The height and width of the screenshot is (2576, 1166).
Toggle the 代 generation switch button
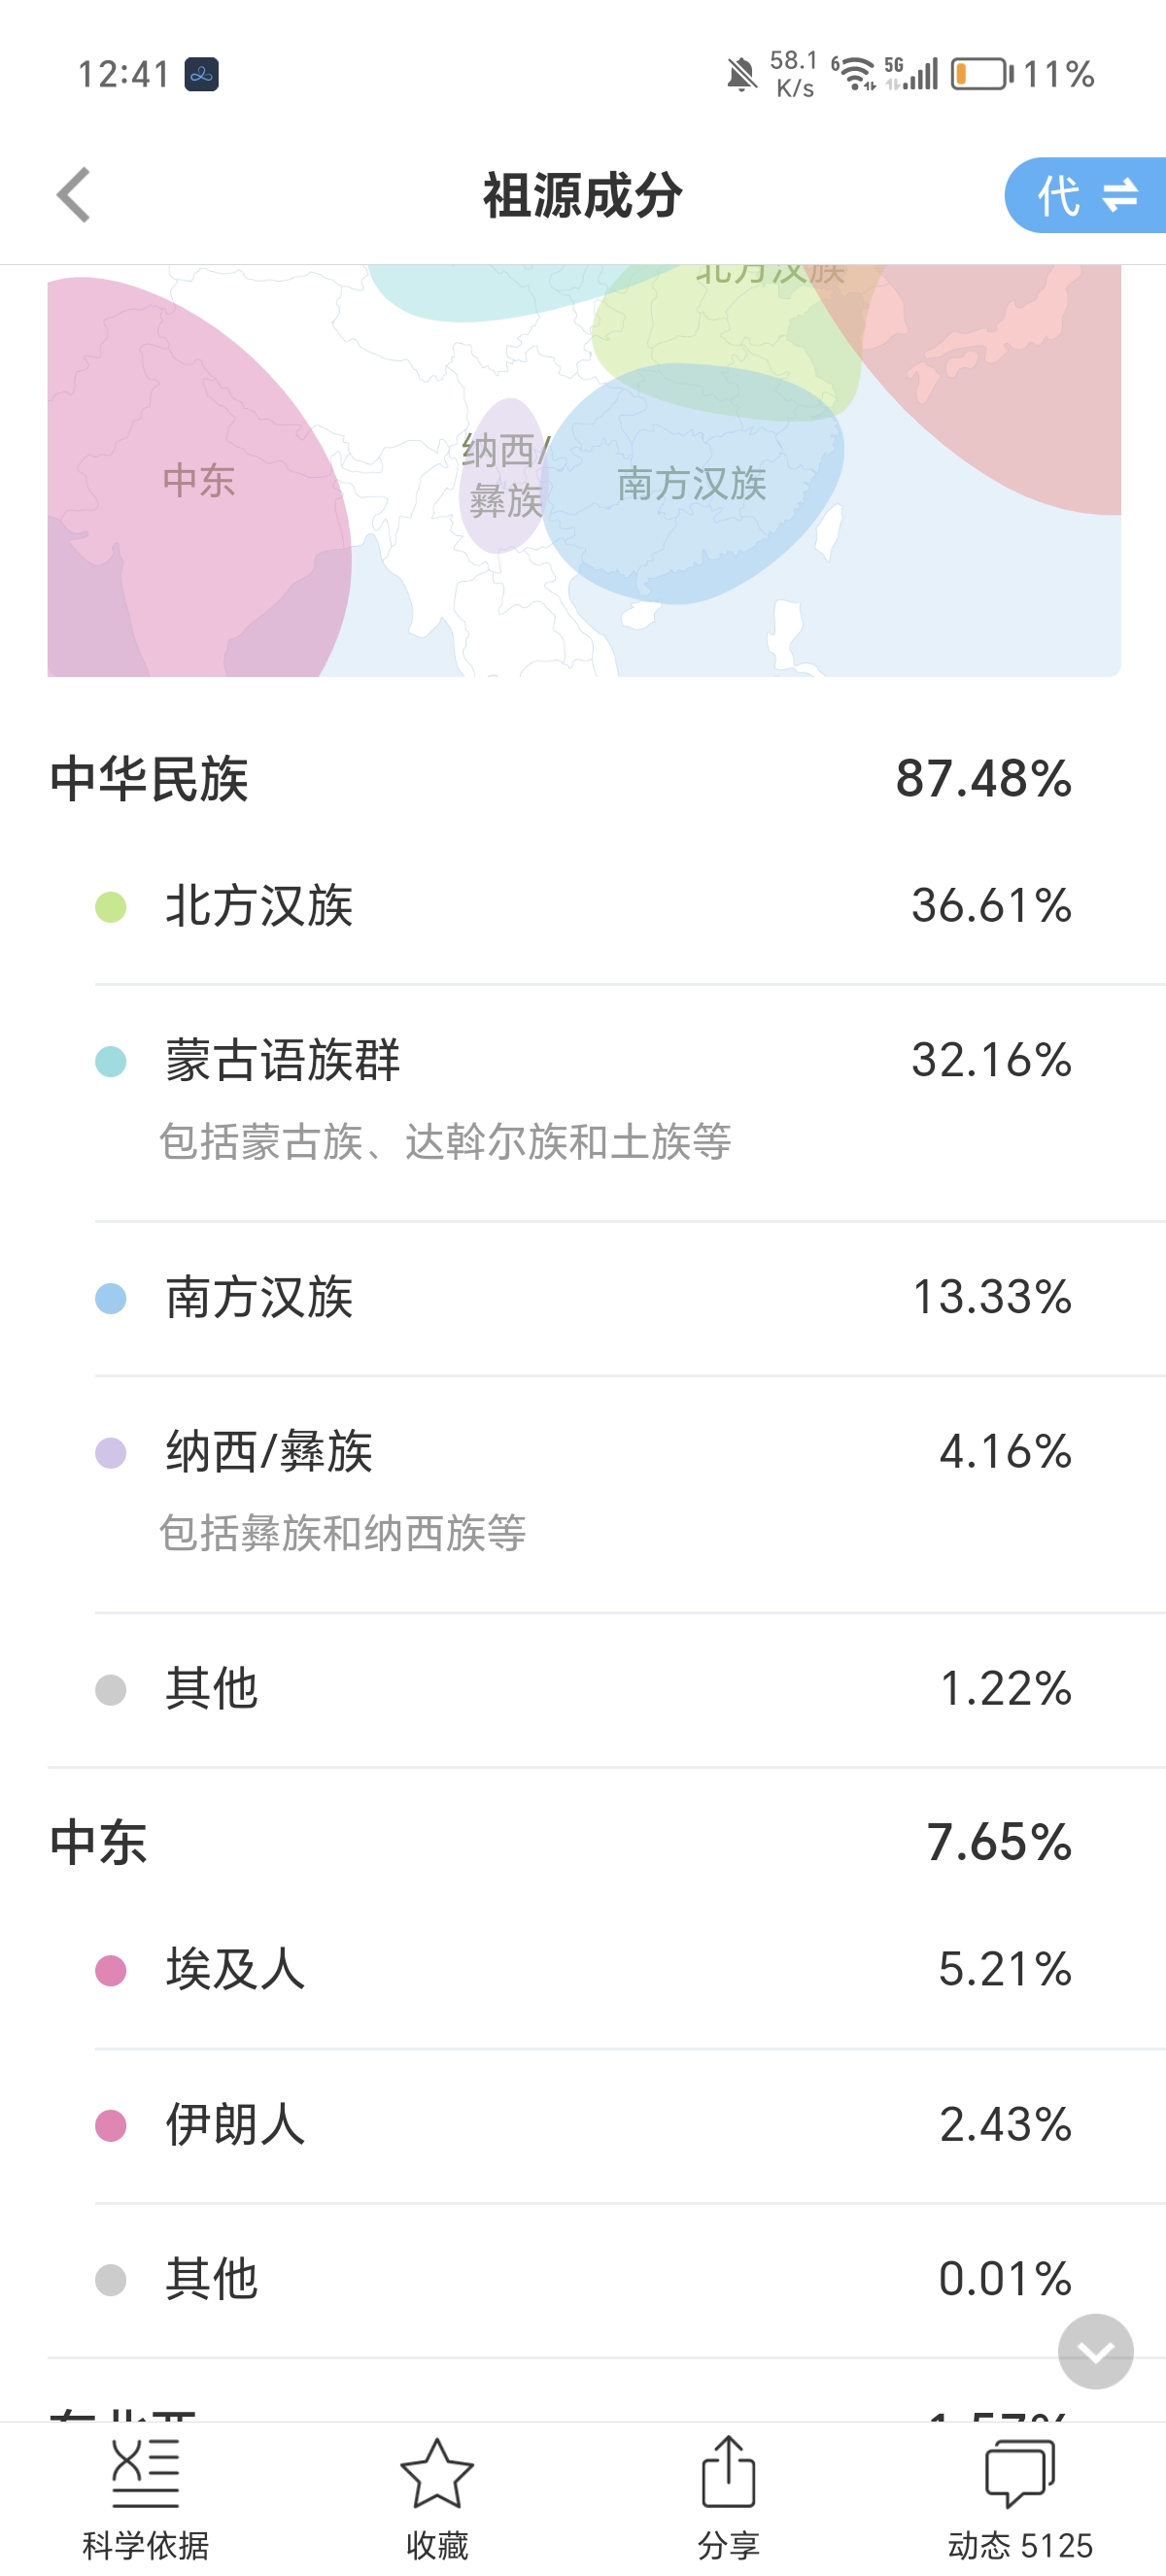[1086, 195]
